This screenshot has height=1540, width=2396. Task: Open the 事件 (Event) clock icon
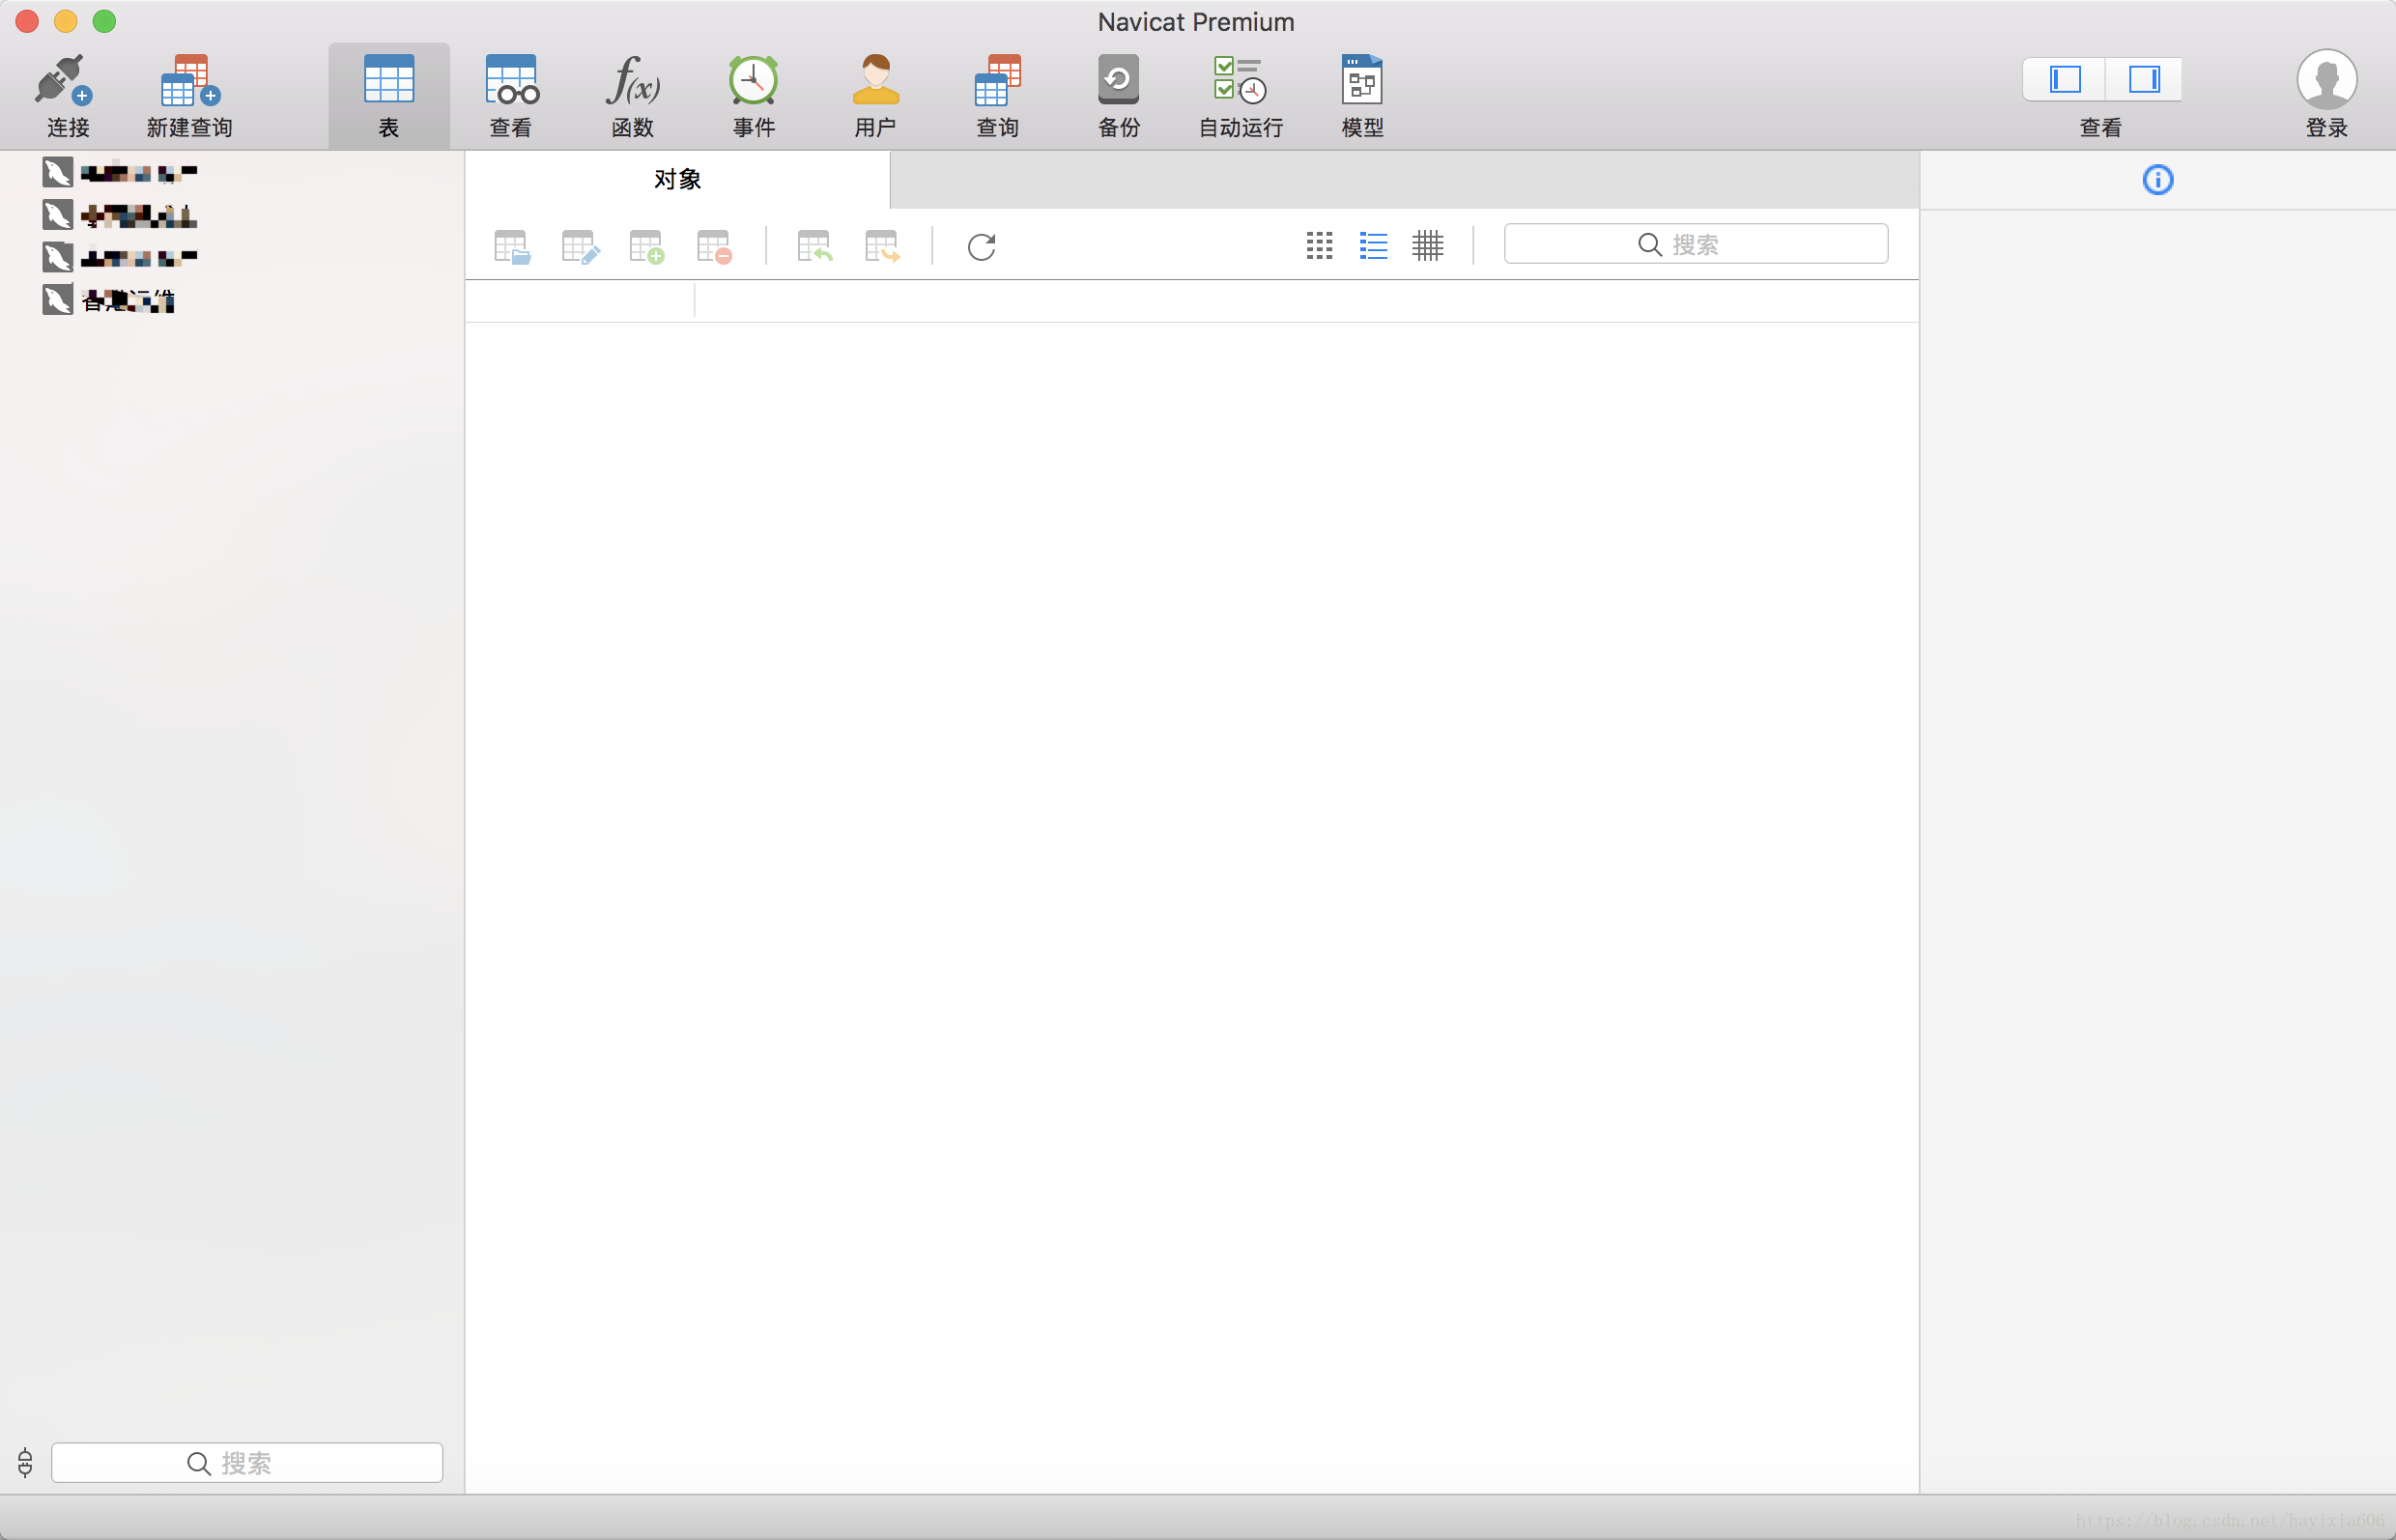(x=754, y=81)
